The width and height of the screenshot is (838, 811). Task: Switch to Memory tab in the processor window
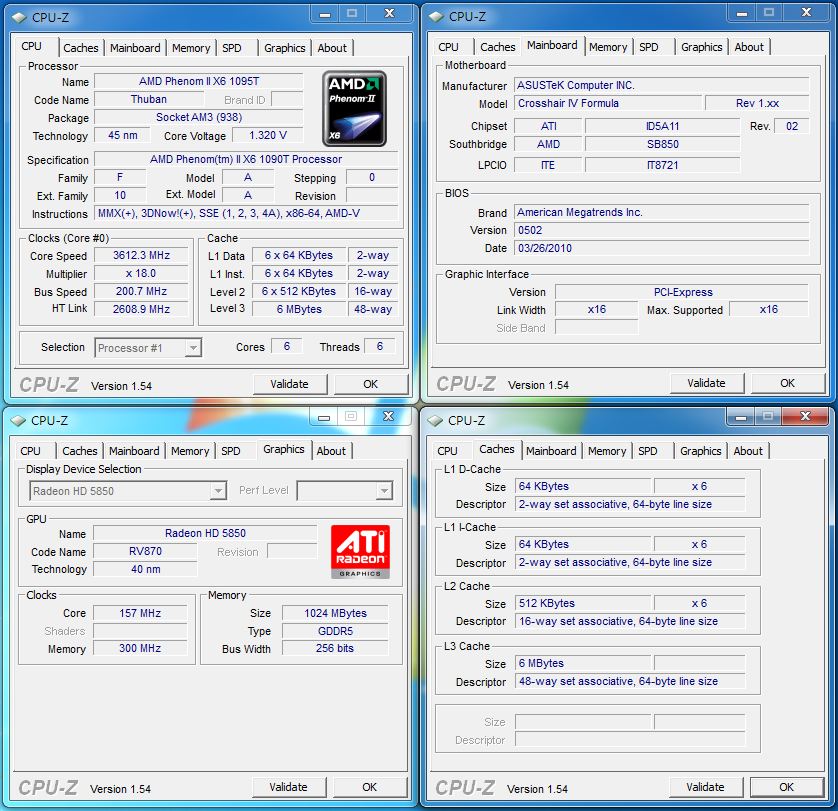[191, 48]
